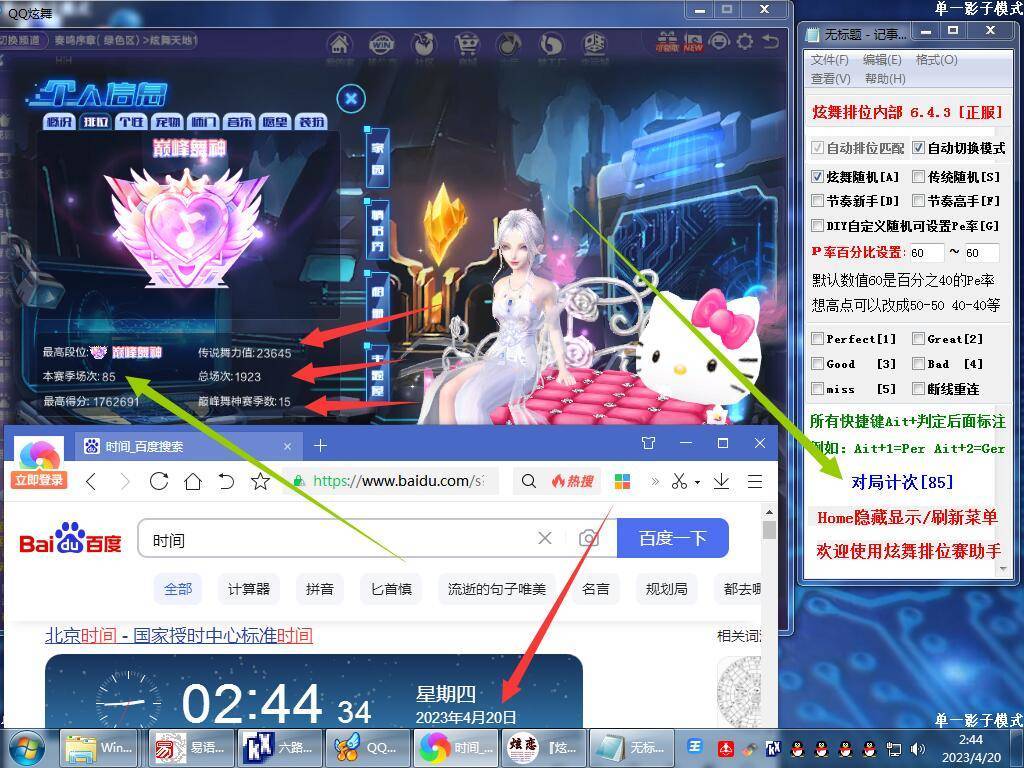Switch to 易语言 taskbar item
1024x768 pixels.
pyautogui.click(x=191, y=748)
